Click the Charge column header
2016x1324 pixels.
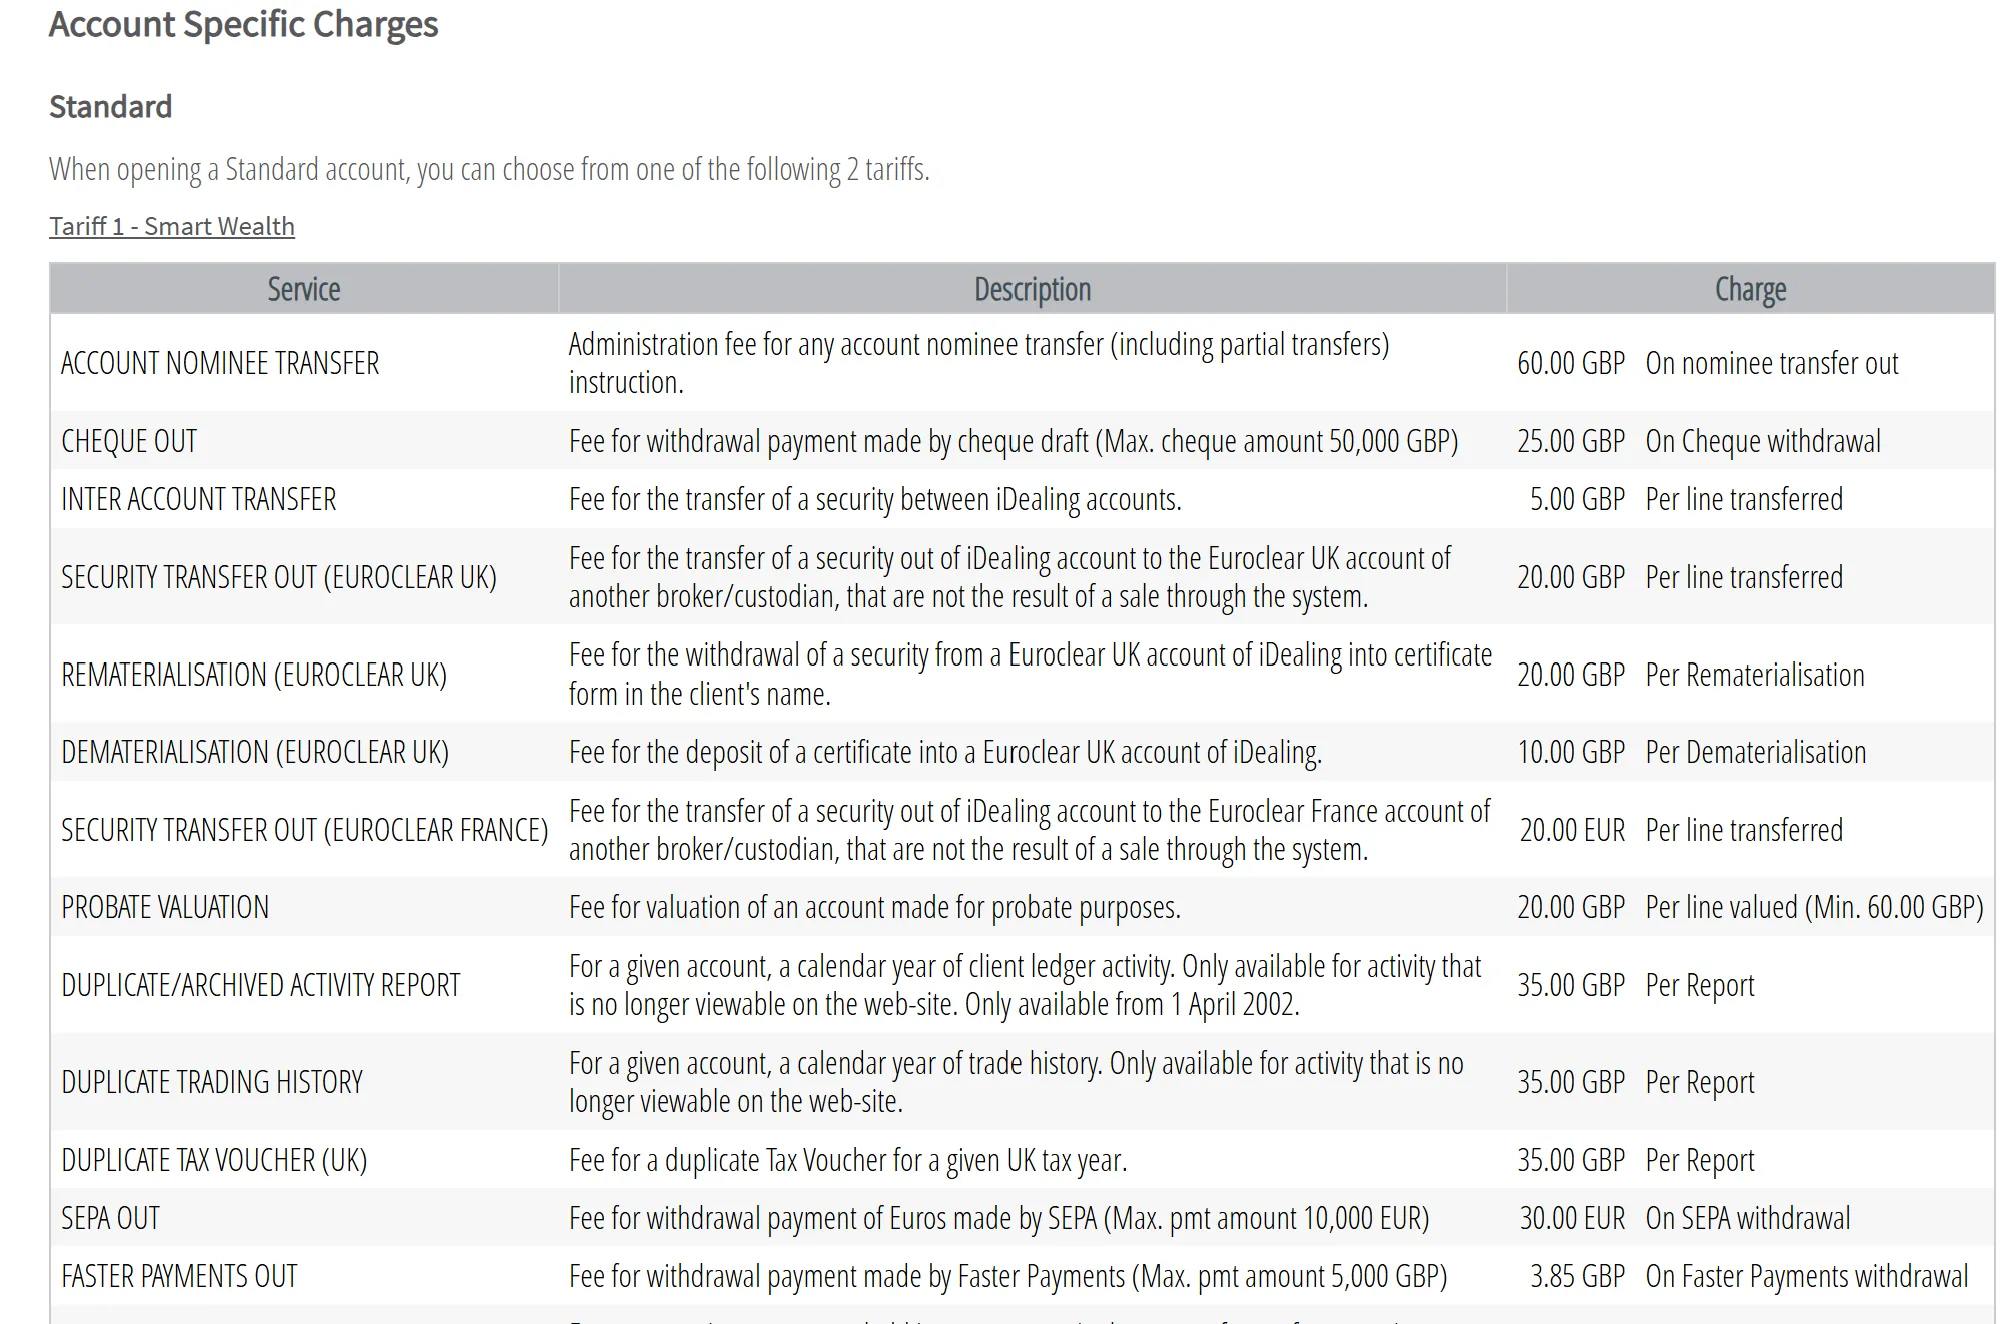1750,289
